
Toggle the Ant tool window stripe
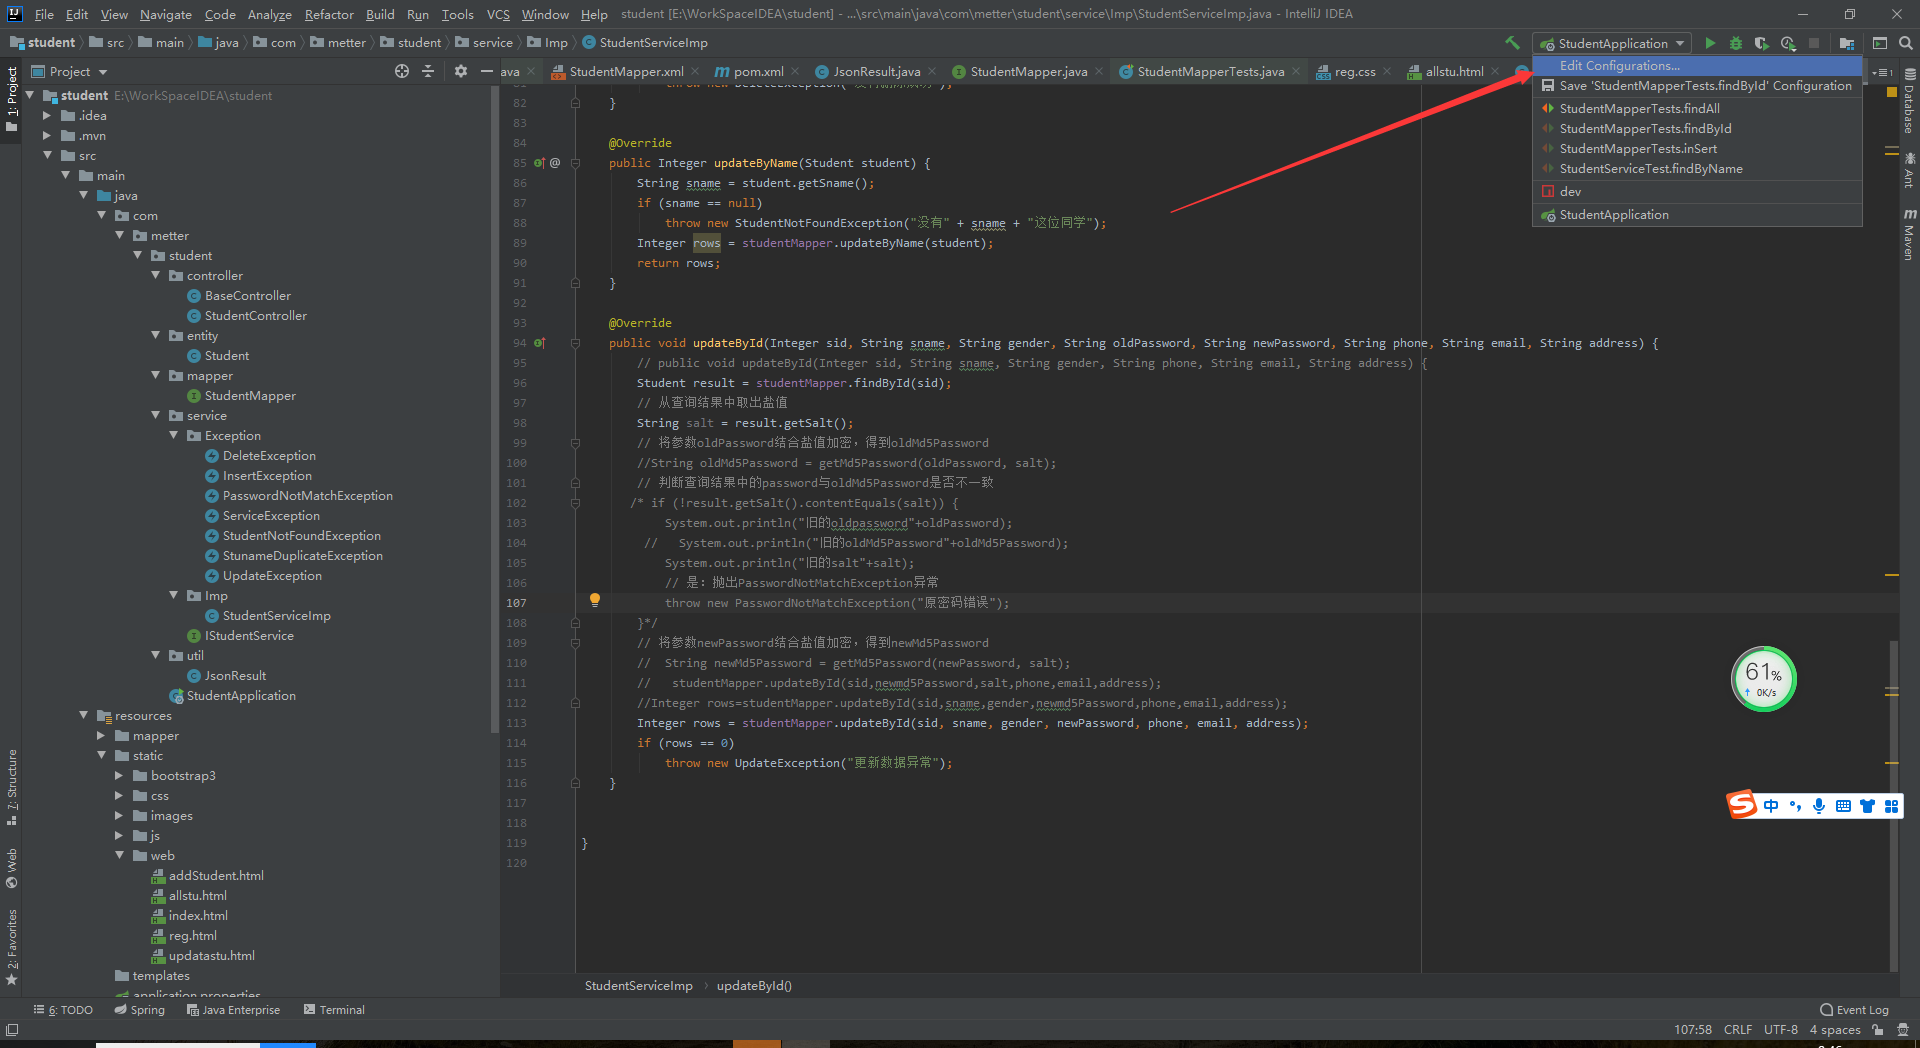[x=1909, y=170]
